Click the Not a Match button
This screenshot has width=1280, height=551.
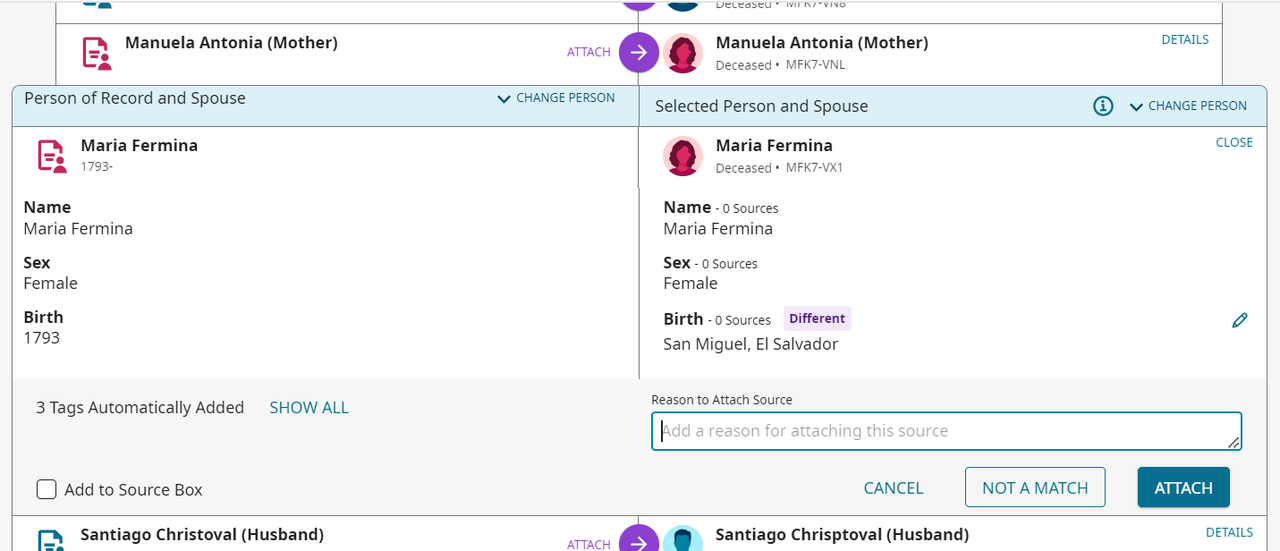[x=1034, y=488]
